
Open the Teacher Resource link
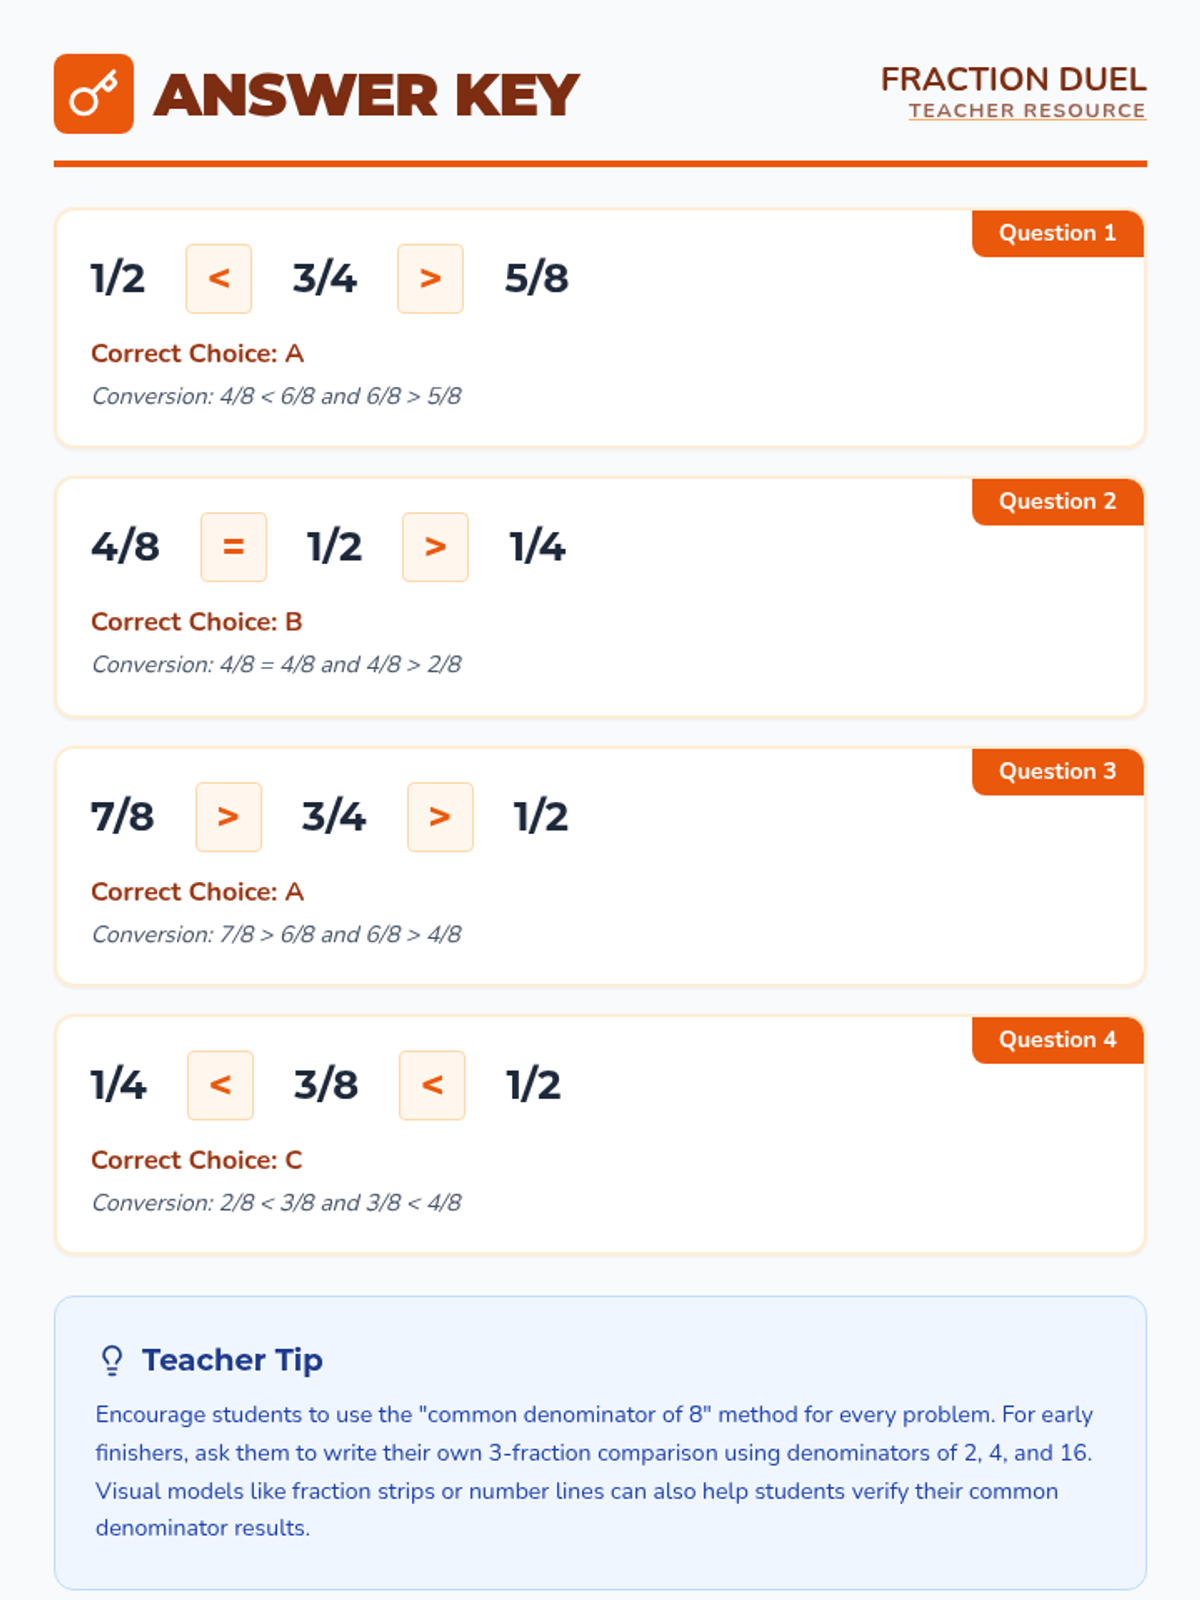(x=1027, y=111)
